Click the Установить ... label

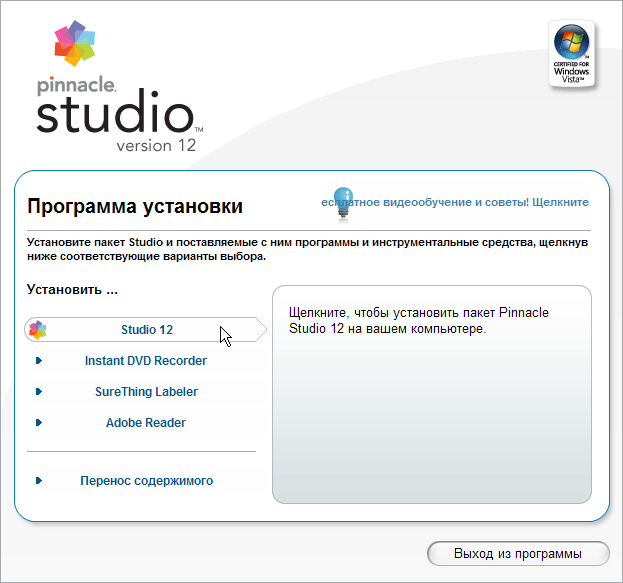72,289
